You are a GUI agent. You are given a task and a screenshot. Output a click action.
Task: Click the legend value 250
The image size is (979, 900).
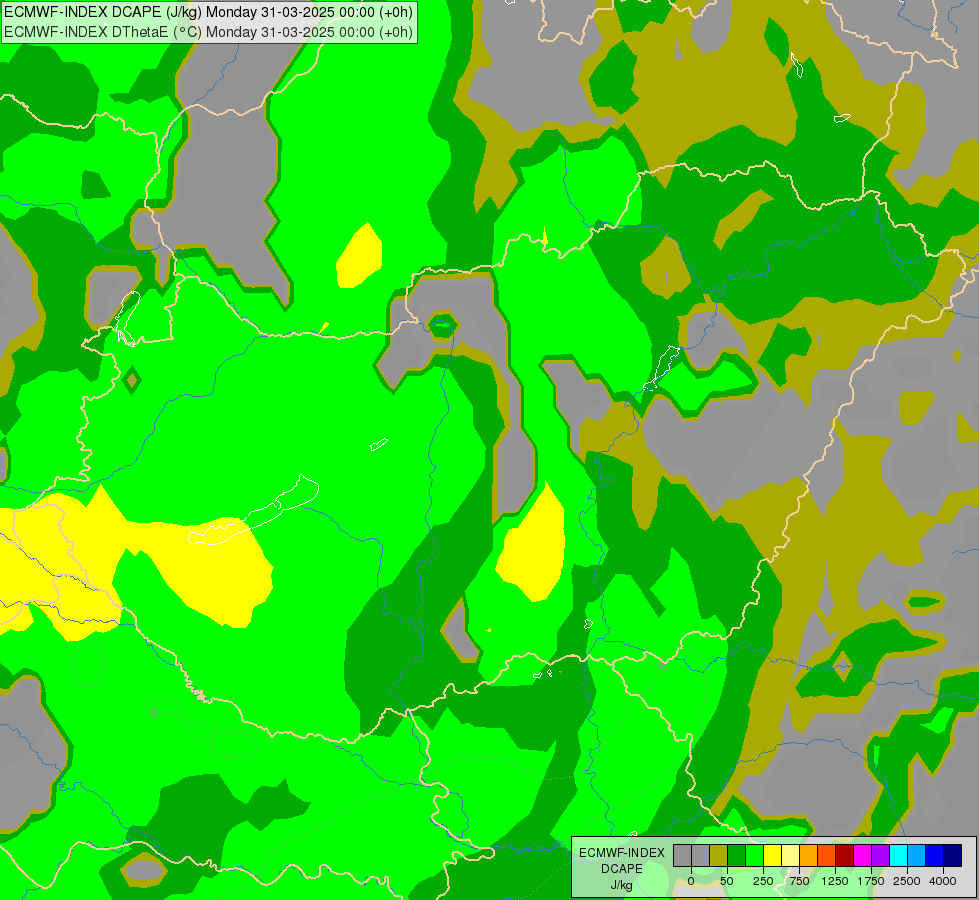(x=763, y=881)
